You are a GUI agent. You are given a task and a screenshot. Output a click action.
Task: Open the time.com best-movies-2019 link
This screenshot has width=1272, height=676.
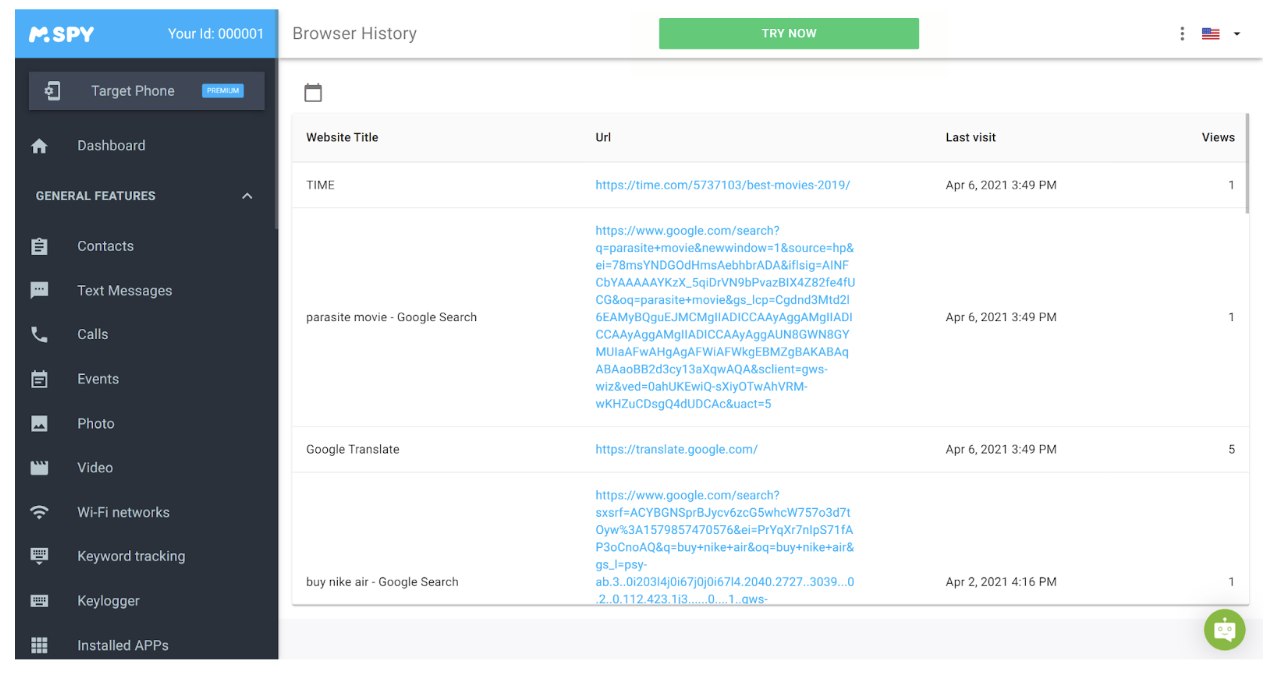point(723,185)
